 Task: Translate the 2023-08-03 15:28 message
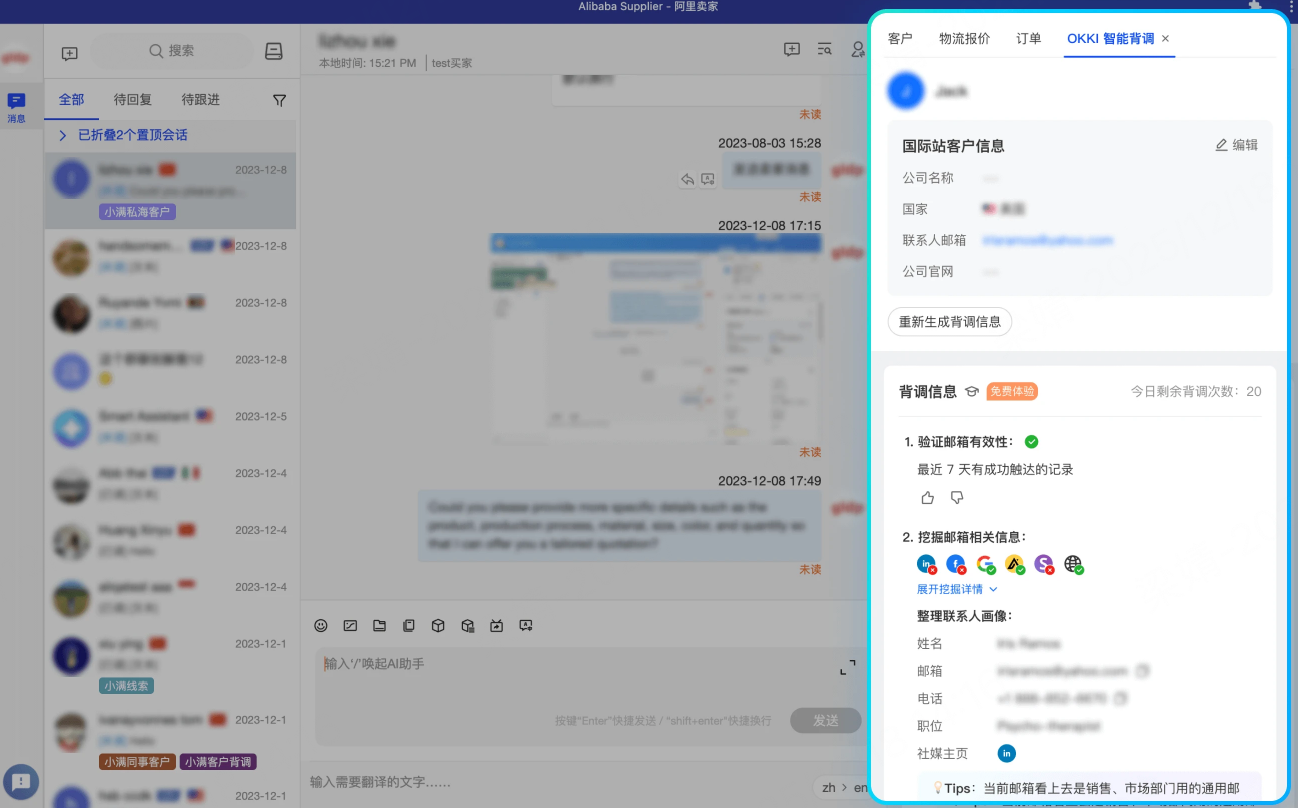(x=707, y=179)
